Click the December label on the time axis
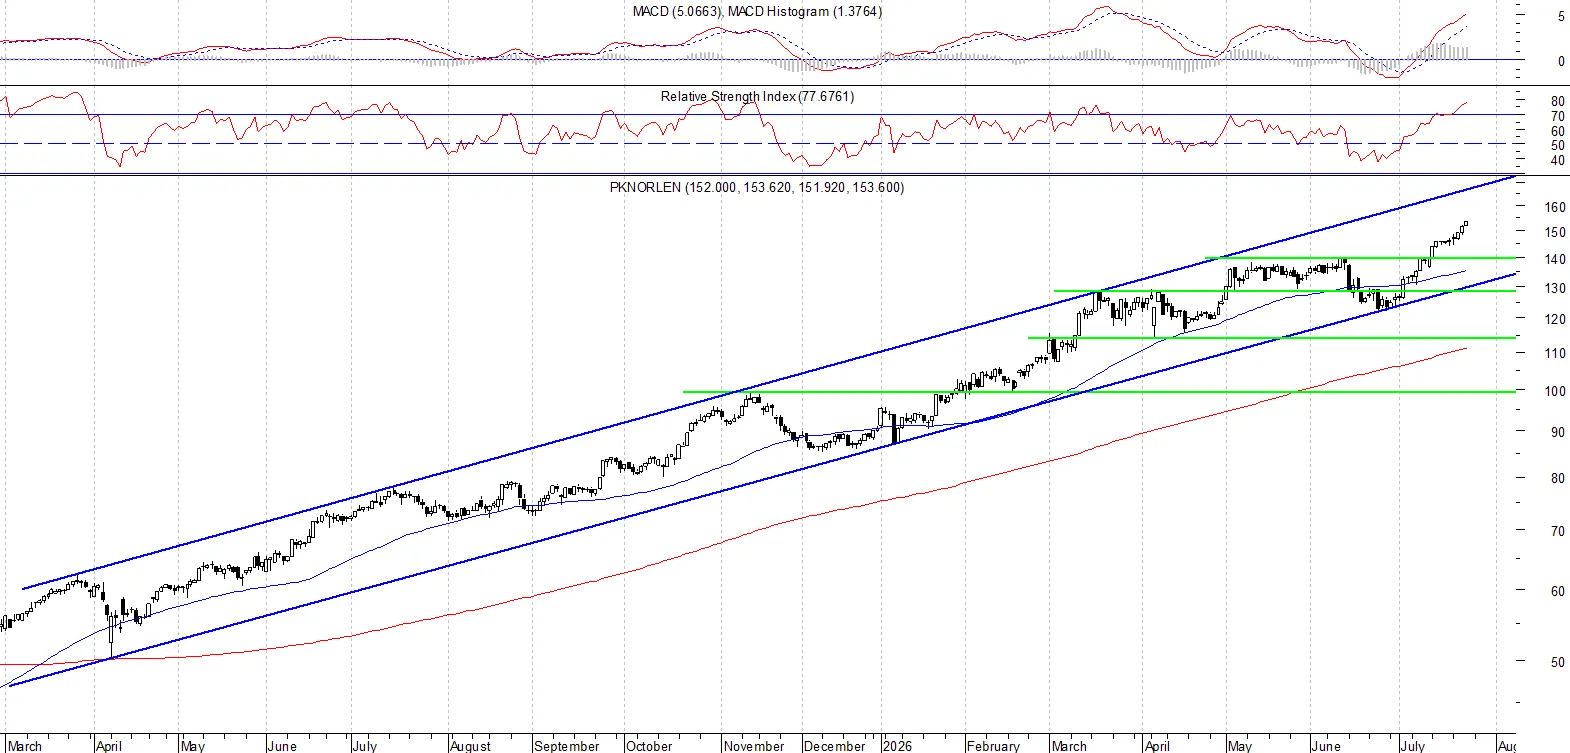 [835, 746]
